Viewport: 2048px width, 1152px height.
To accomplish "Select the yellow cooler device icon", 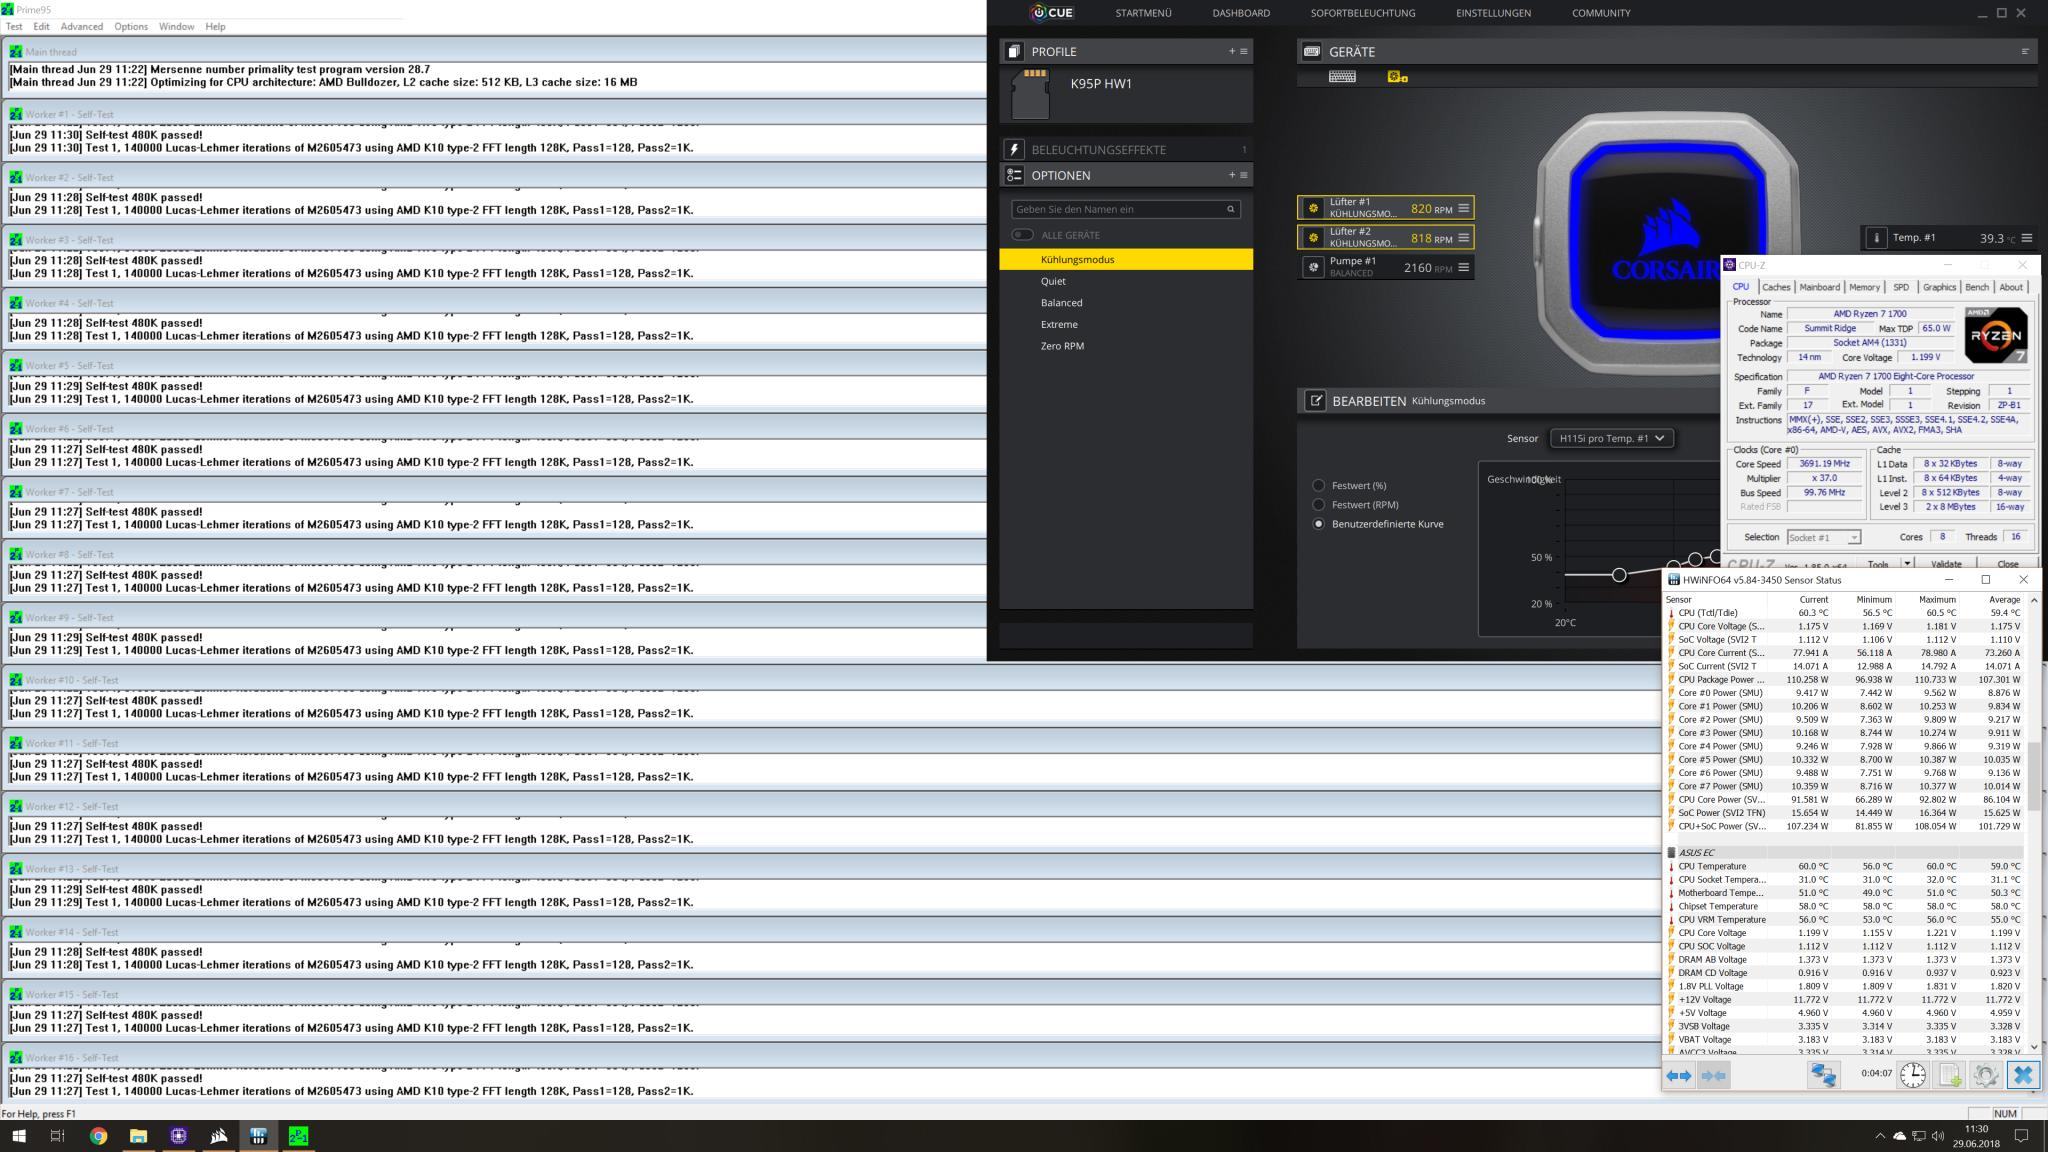I will tap(1397, 77).
